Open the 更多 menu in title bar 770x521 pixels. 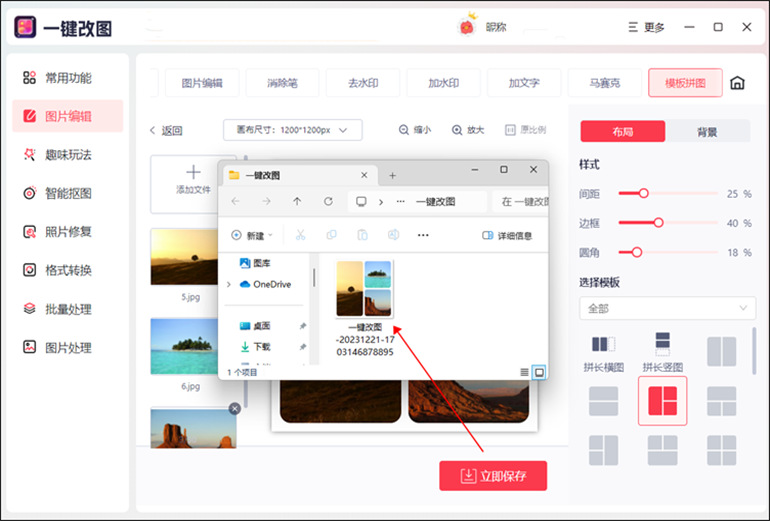pyautogui.click(x=646, y=27)
